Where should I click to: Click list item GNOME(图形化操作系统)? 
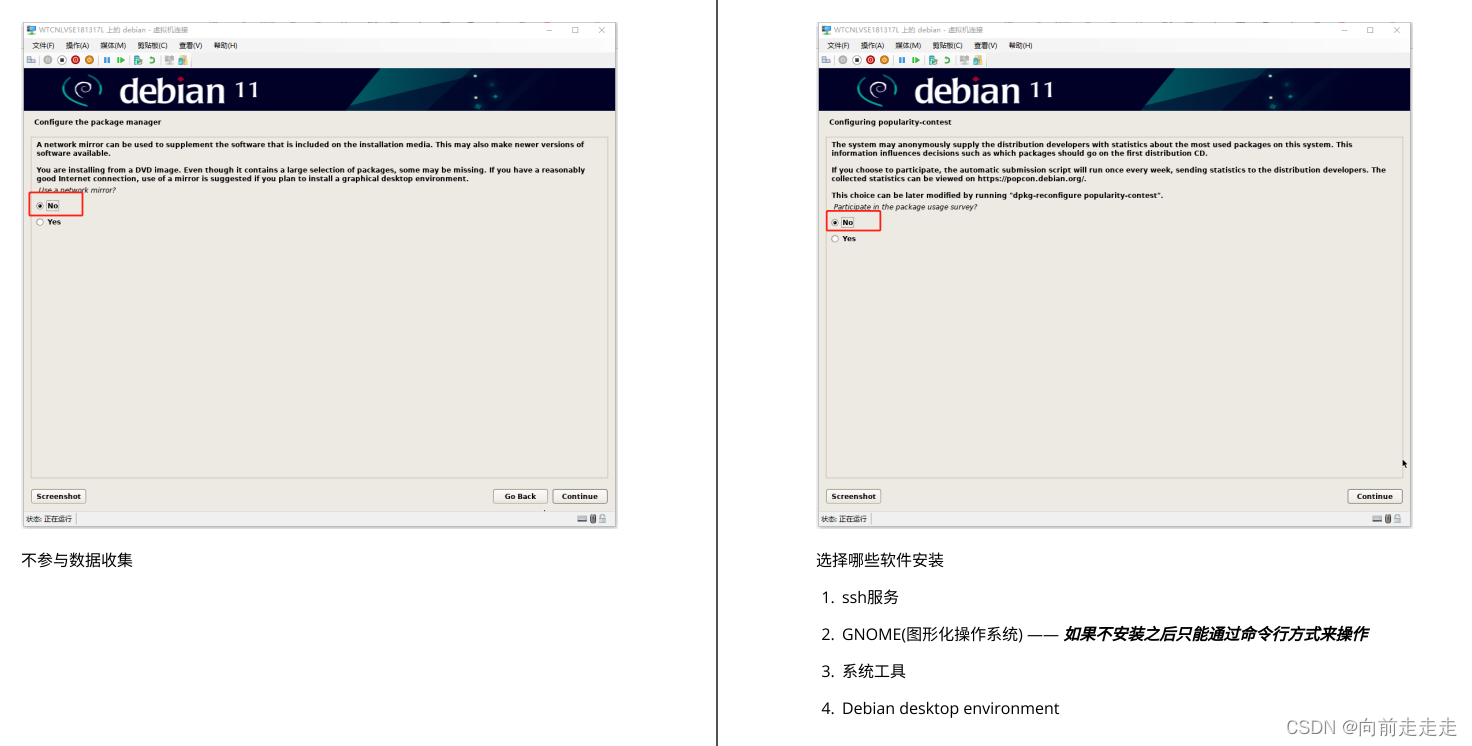pyautogui.click(x=932, y=634)
